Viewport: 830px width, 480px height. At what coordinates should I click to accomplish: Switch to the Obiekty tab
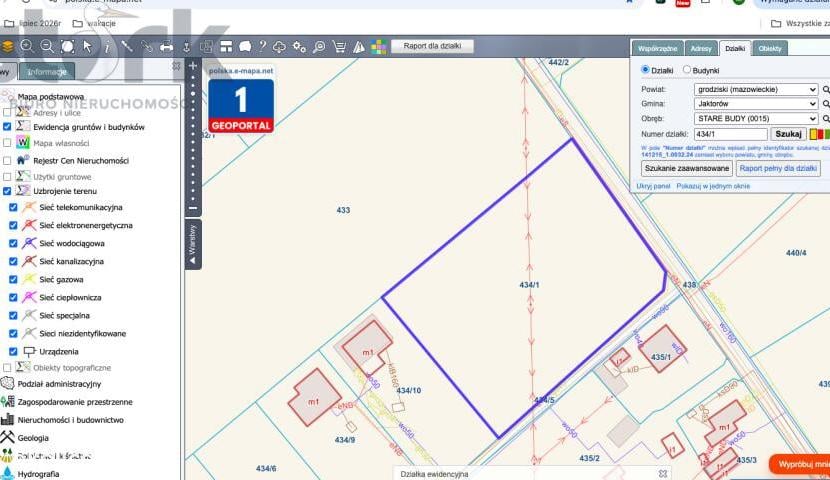click(x=770, y=48)
